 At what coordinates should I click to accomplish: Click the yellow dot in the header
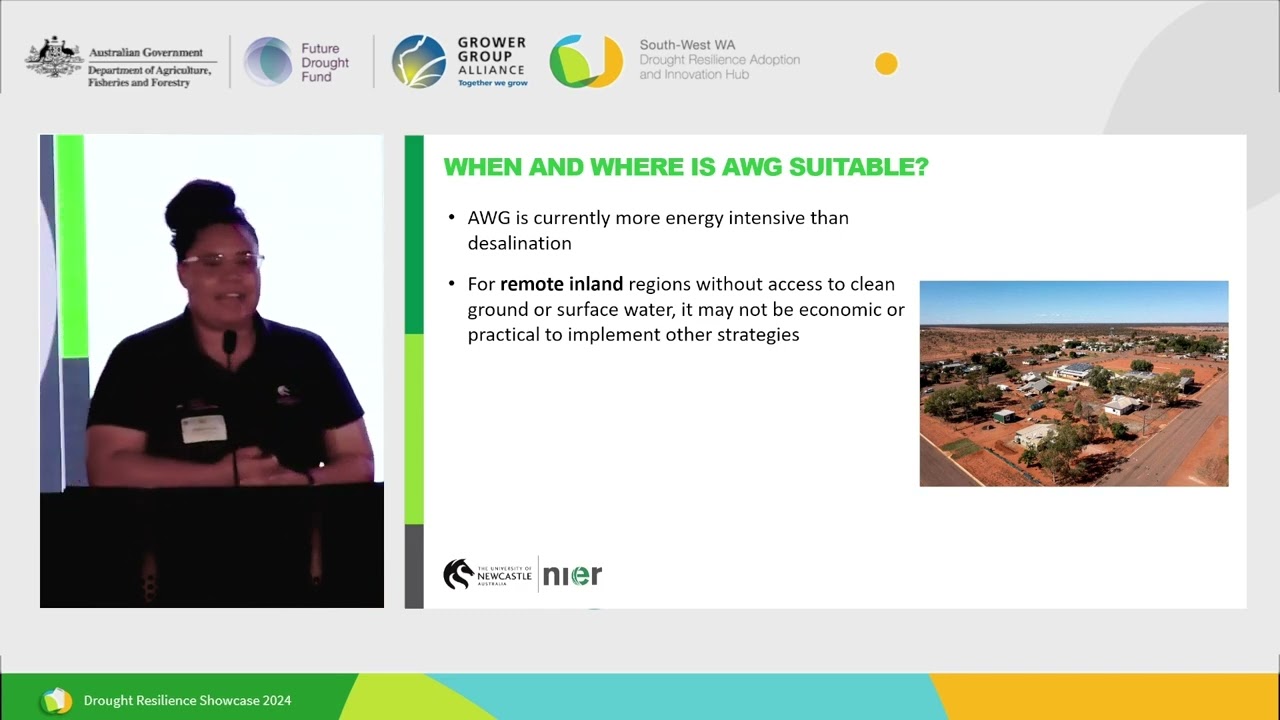tap(886, 64)
